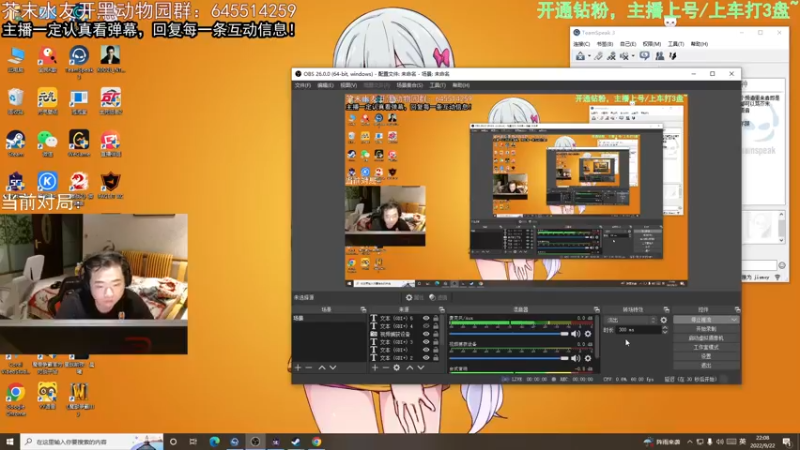Screen dimensions: 800x450
Task: Open the scene transition type dropdown in OBS
Action: coord(631,320)
